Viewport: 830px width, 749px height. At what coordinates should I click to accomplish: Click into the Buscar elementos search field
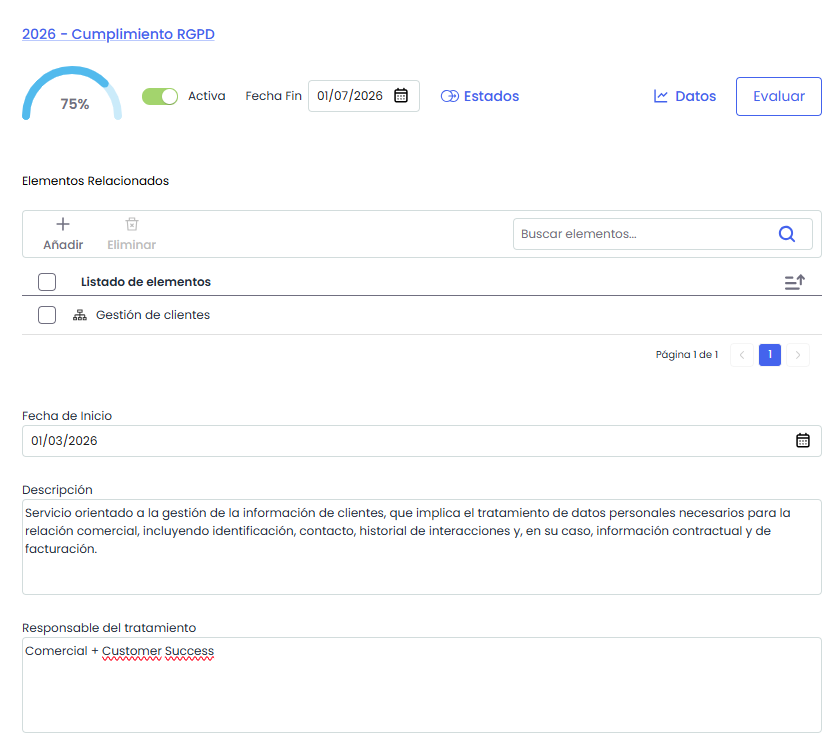640,234
